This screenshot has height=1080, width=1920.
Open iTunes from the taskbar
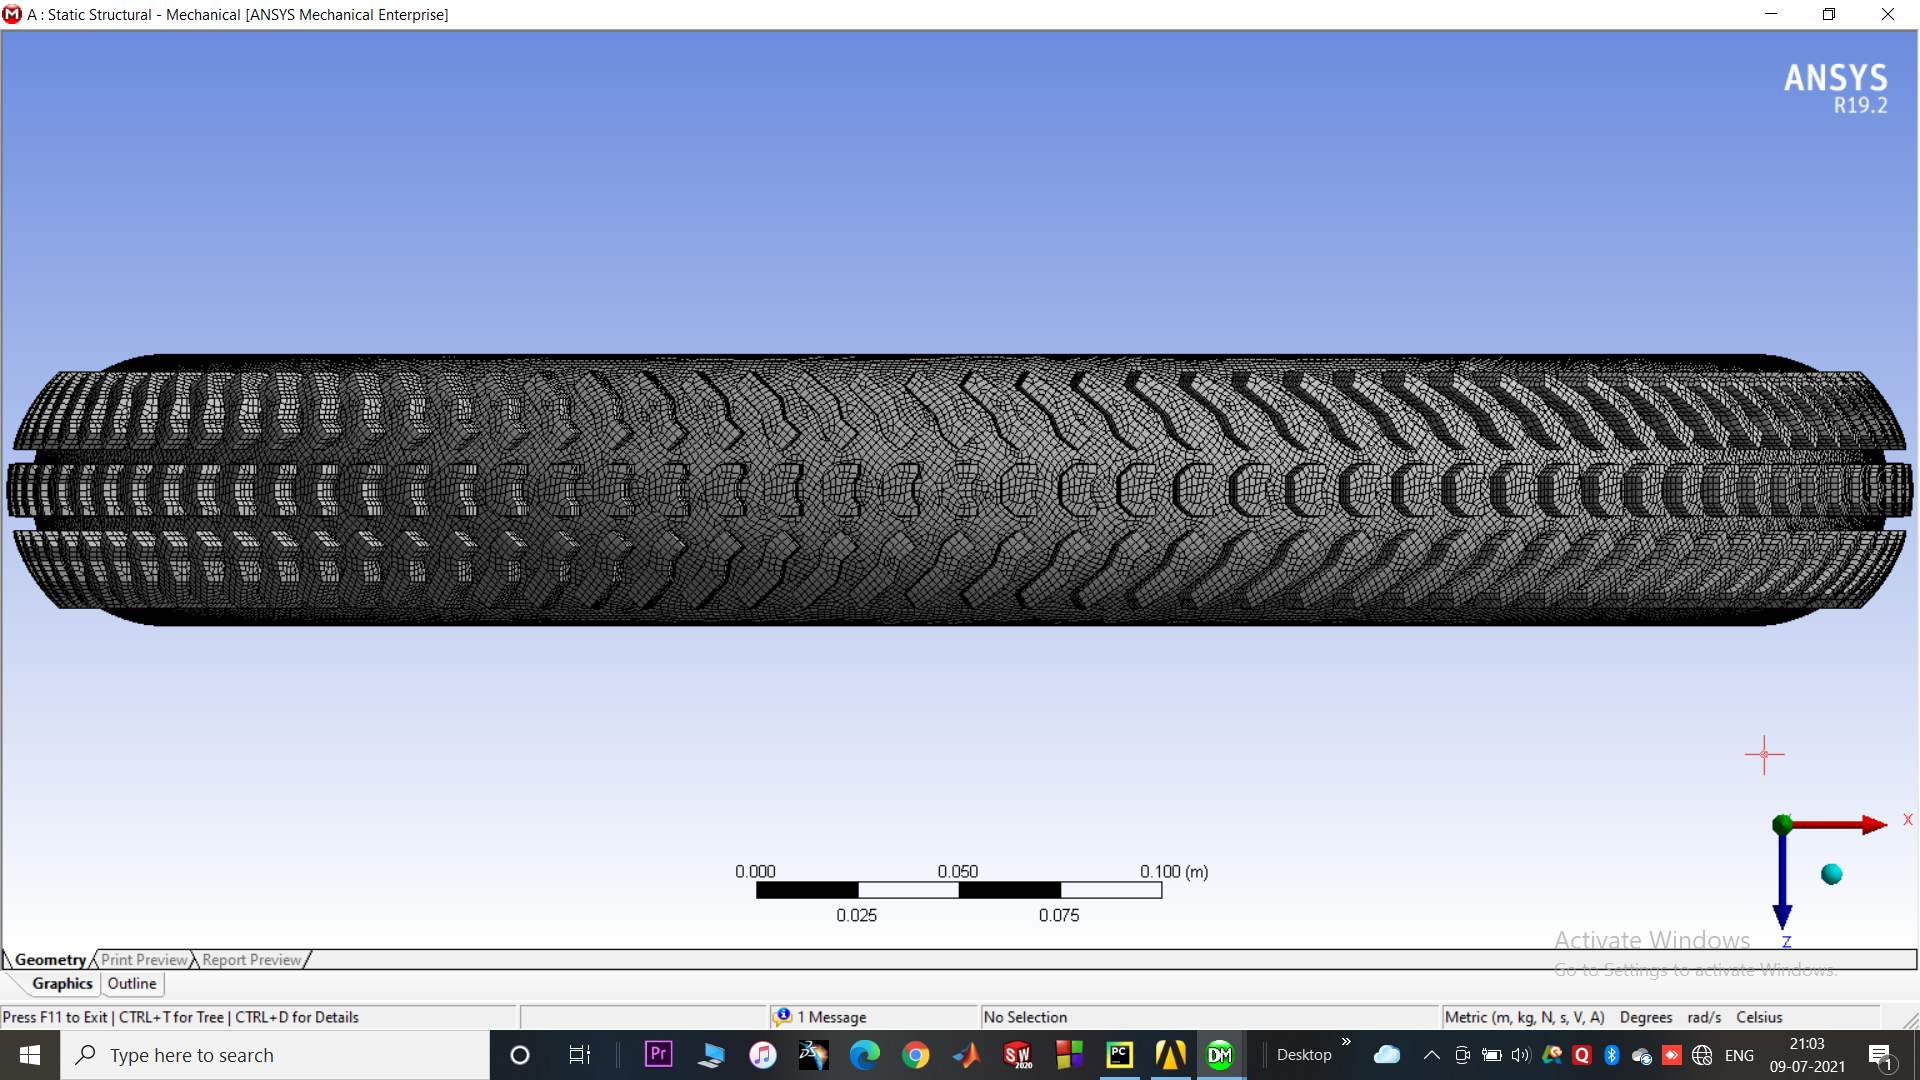(x=762, y=1055)
